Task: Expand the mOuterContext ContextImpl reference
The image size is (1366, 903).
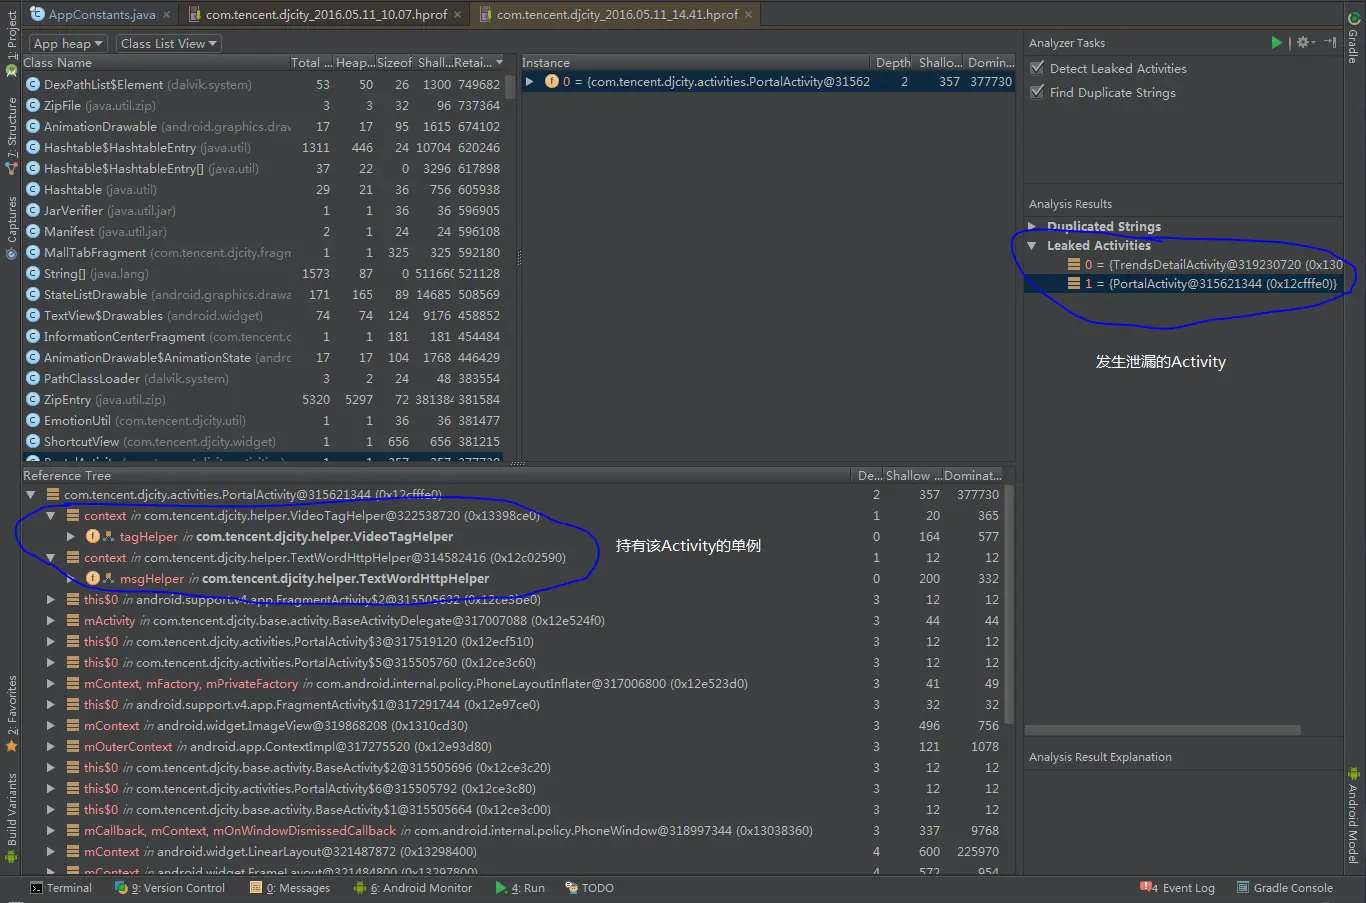Action: pyautogui.click(x=50, y=747)
